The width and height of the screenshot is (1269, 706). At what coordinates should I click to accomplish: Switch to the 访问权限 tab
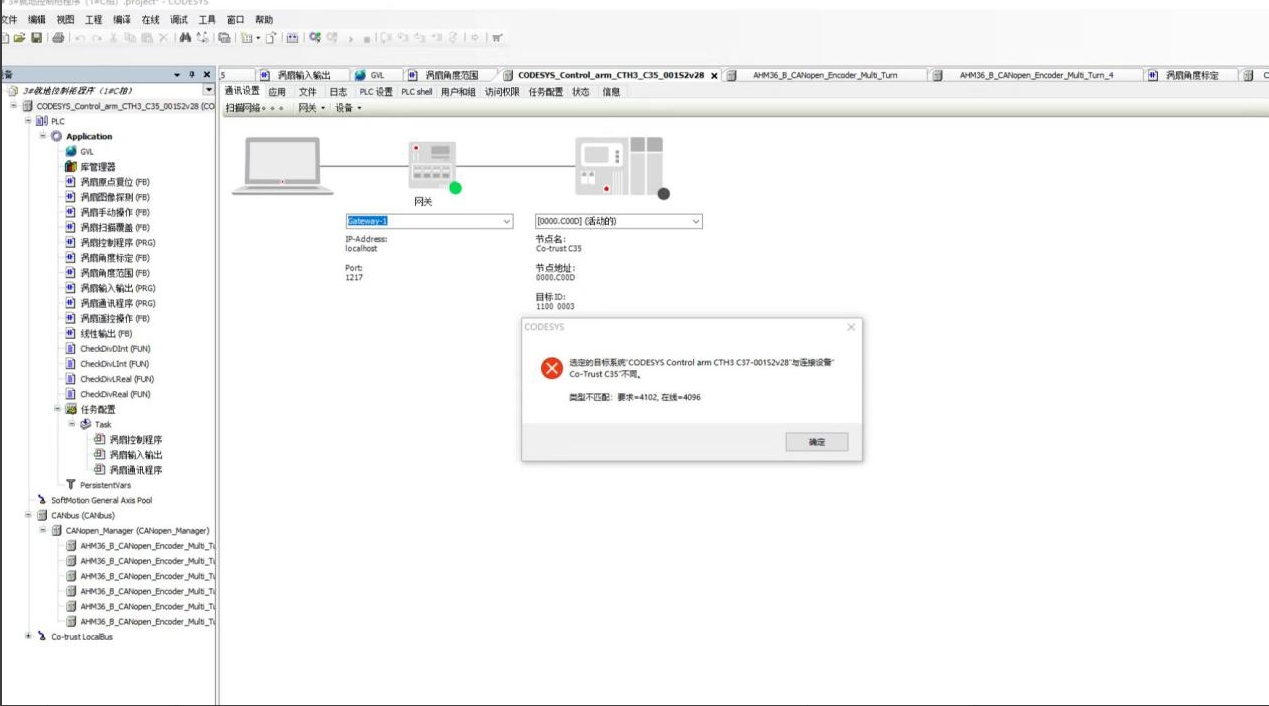502,92
